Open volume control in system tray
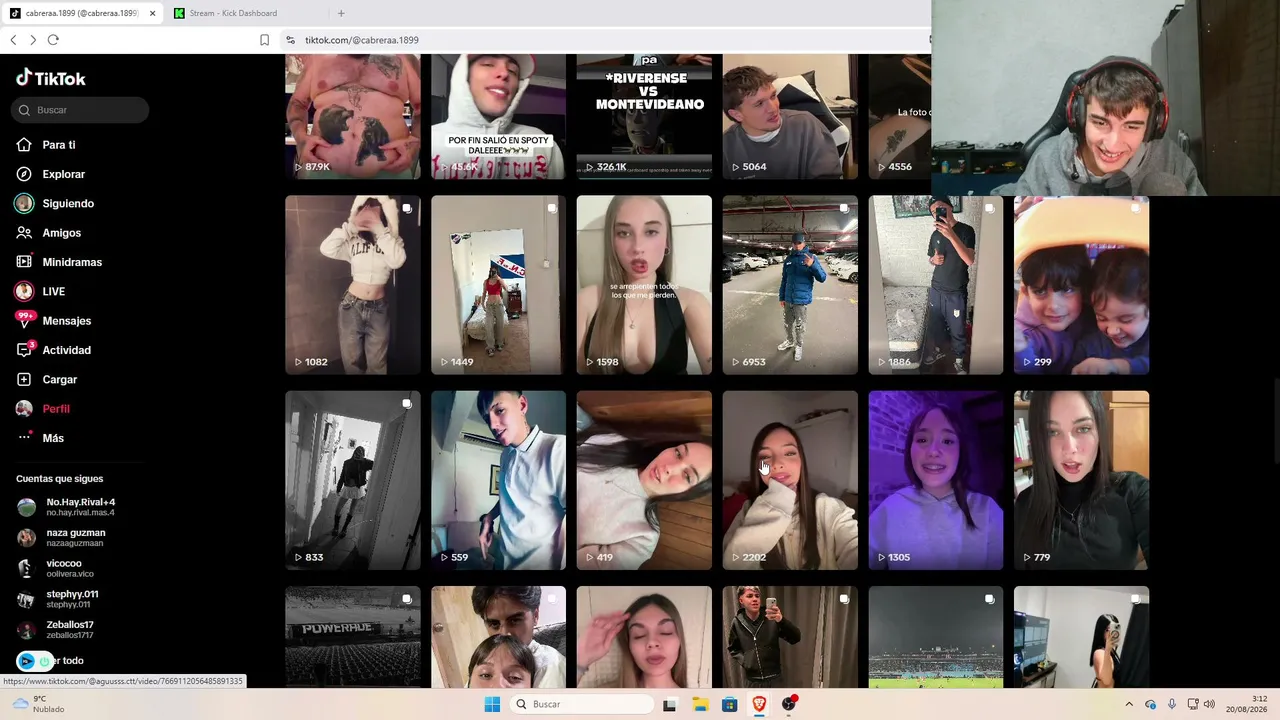Image resolution: width=1280 pixels, height=720 pixels. 1209,704
